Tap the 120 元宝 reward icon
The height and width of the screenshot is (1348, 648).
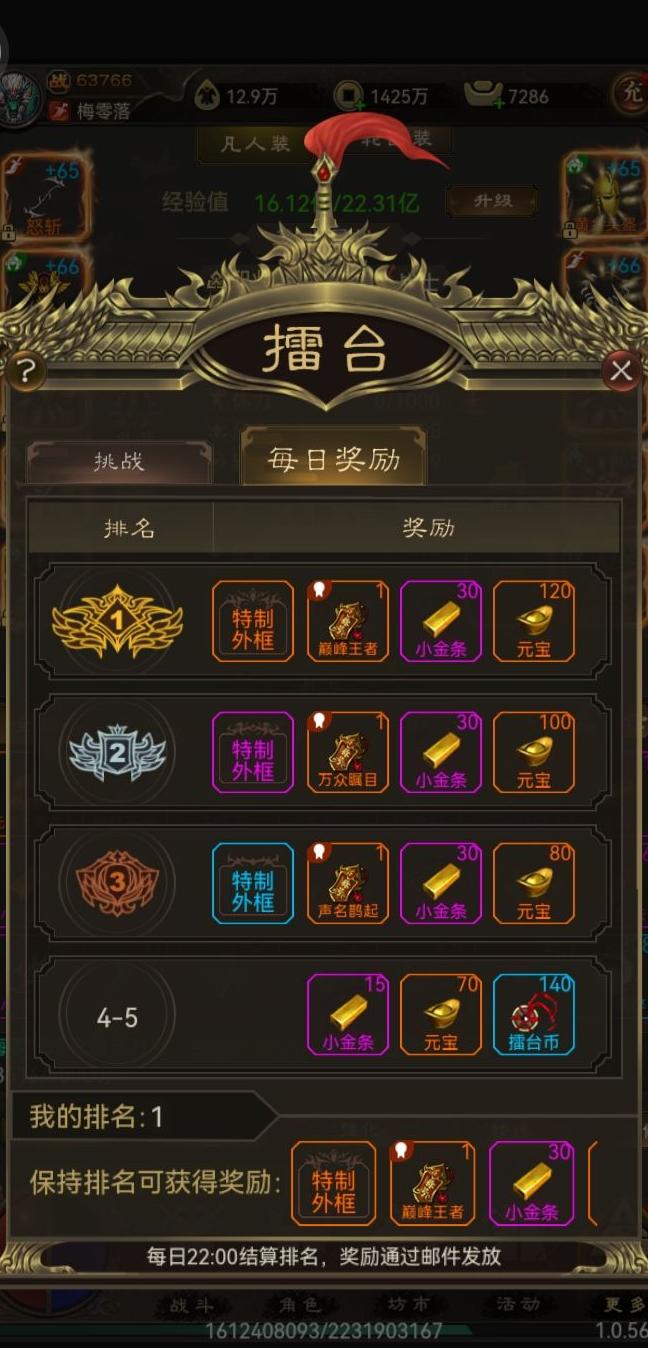534,621
